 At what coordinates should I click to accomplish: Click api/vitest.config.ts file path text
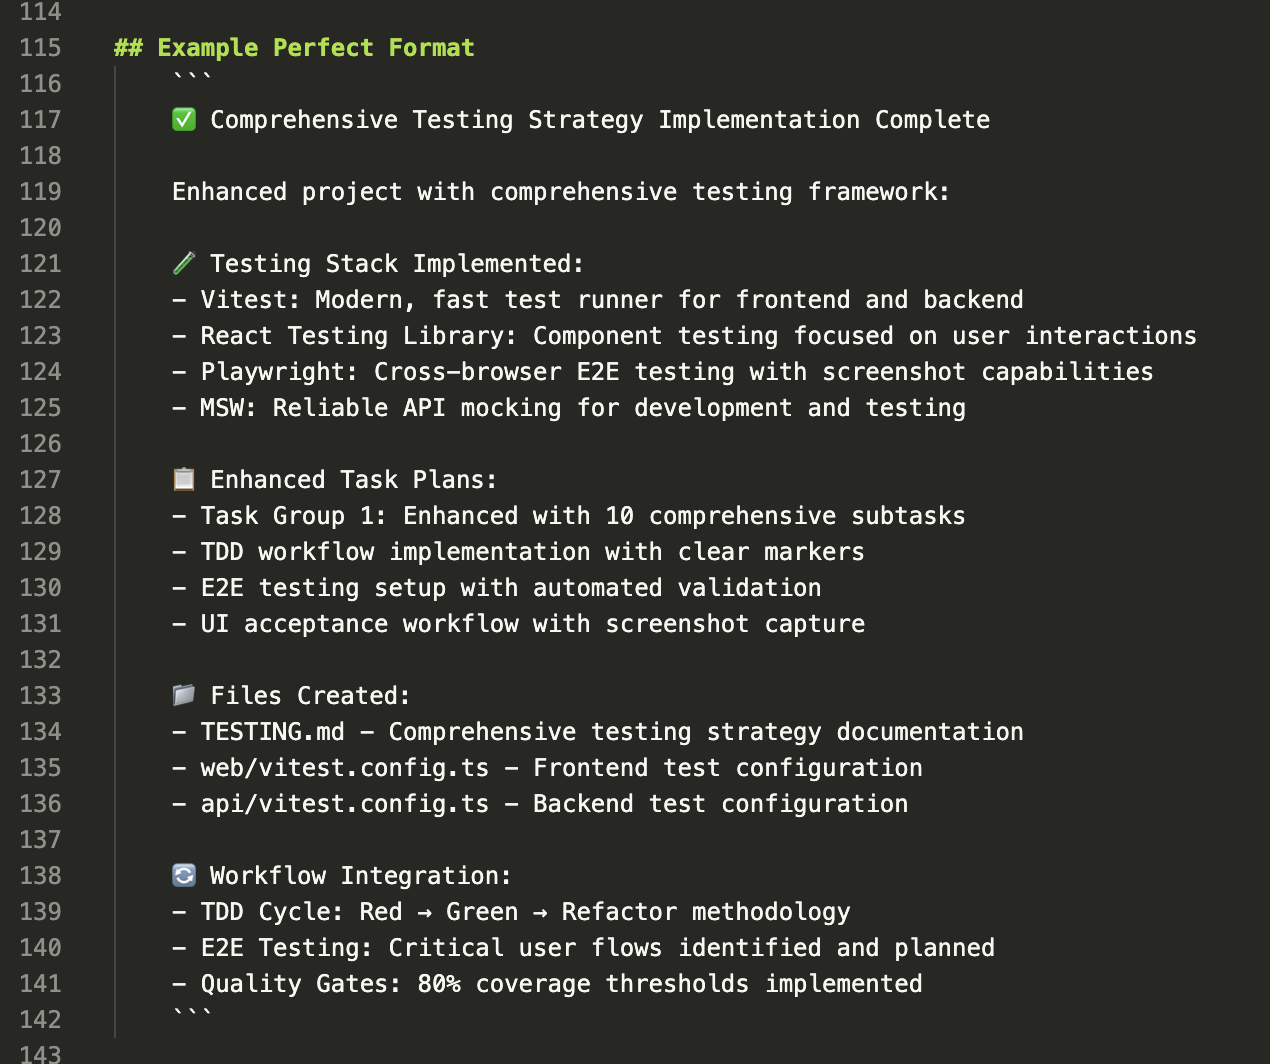pos(345,804)
